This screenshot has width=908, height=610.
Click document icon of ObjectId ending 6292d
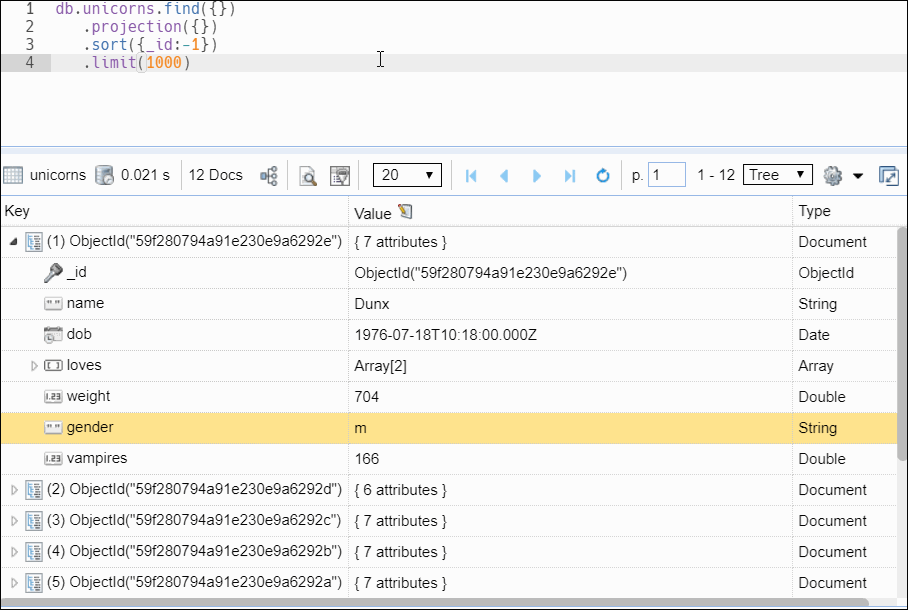(x=34, y=490)
